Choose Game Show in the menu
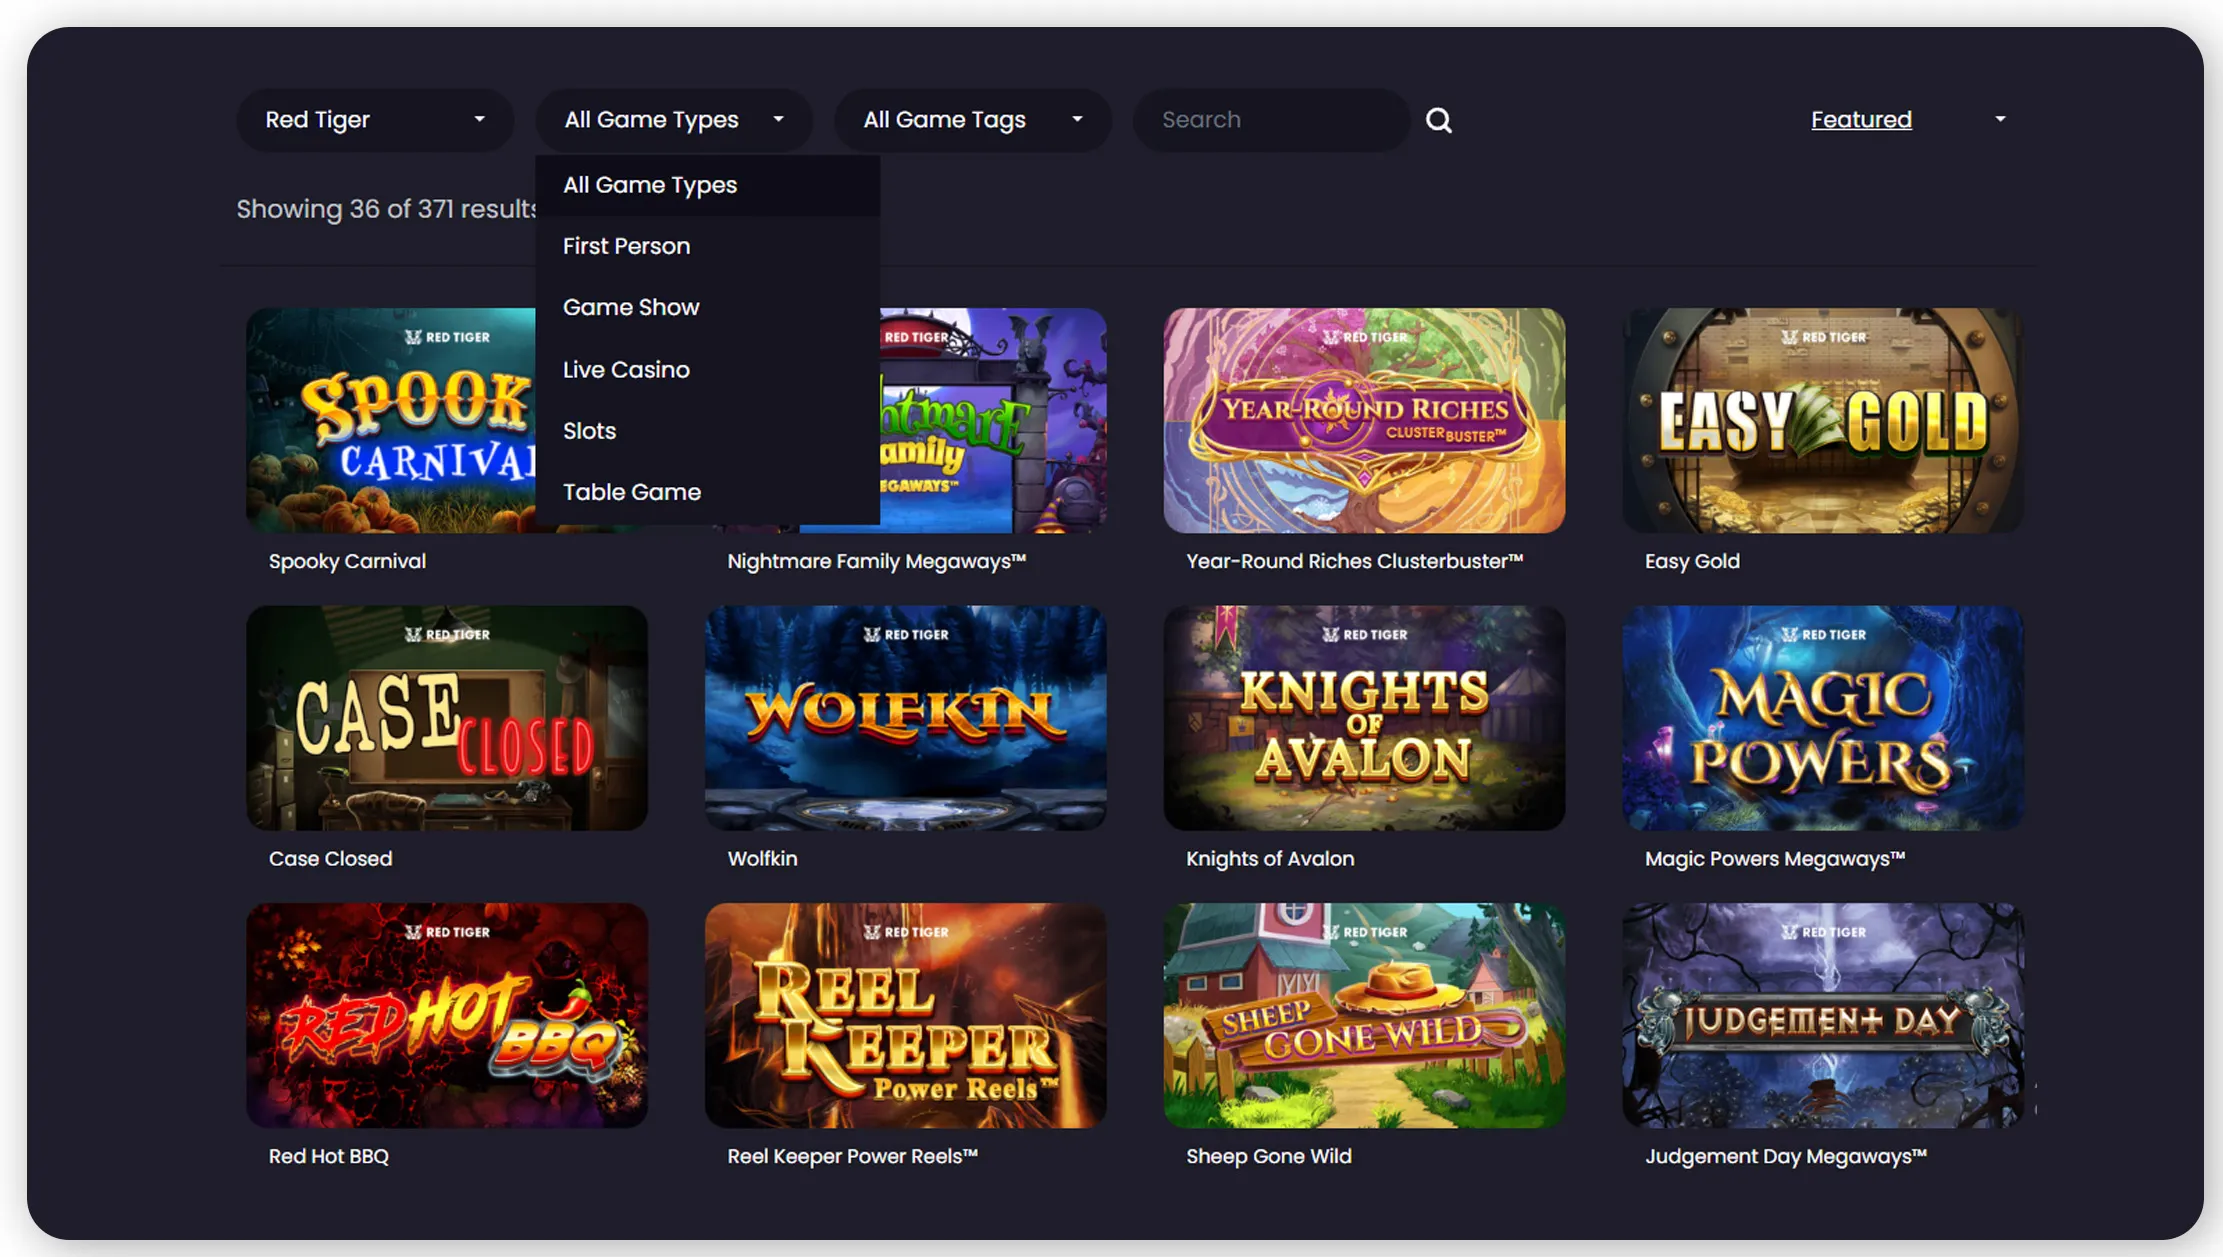The image size is (2223, 1257). point(631,307)
